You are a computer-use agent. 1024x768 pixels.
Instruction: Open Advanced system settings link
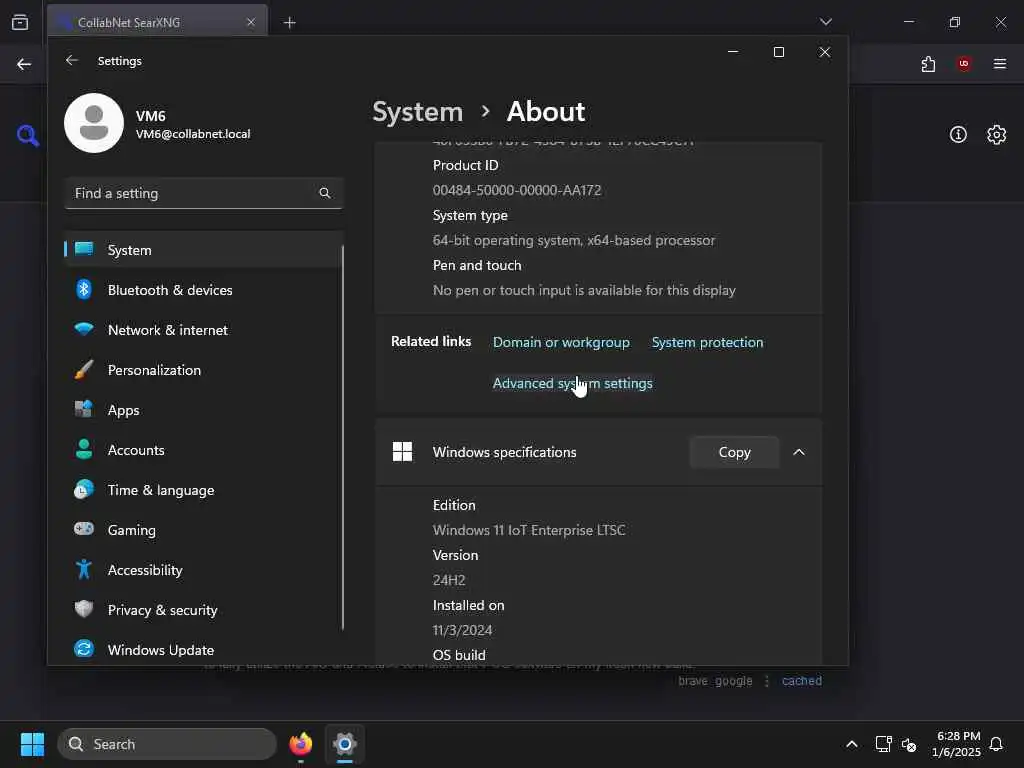[x=572, y=383]
